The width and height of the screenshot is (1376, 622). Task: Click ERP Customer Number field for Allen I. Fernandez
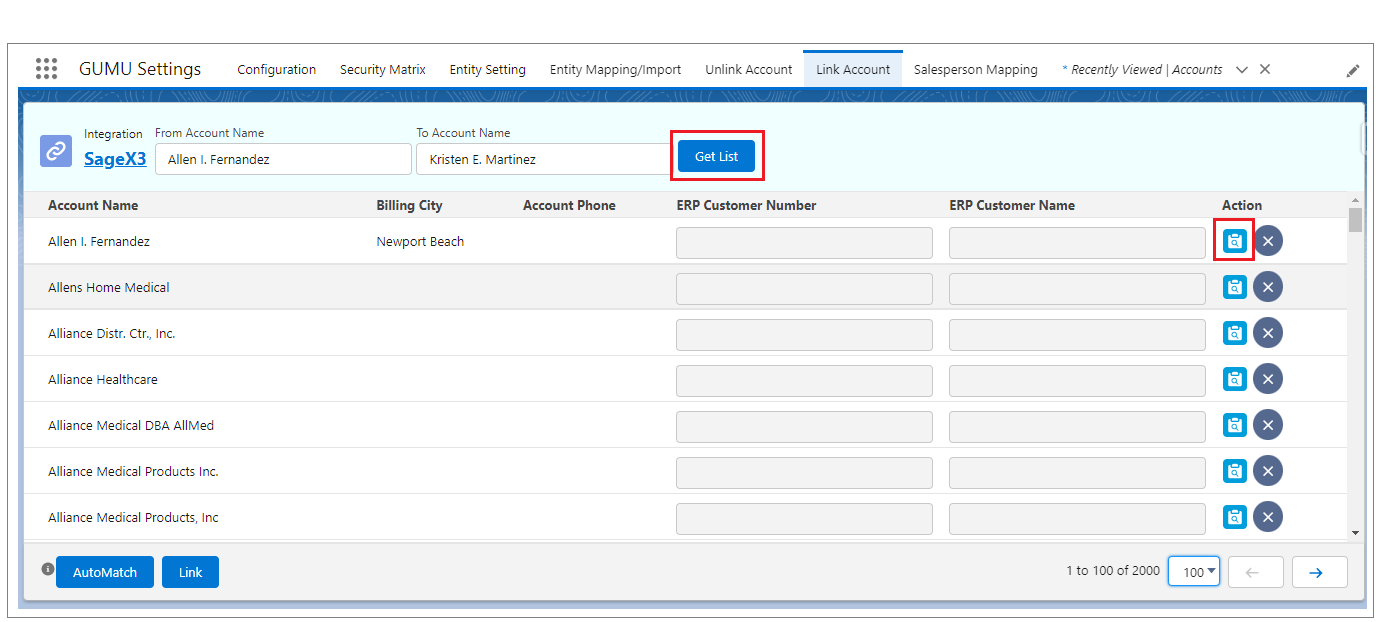pos(804,243)
